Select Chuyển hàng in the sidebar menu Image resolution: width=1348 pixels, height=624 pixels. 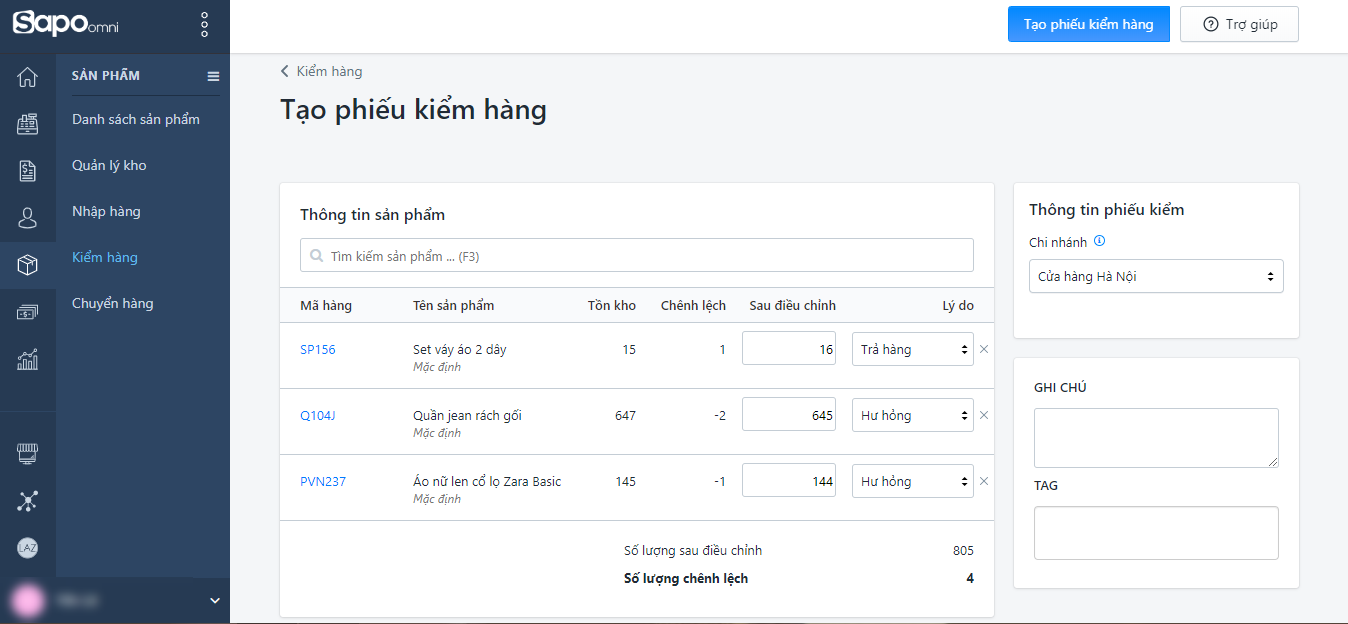pos(113,304)
